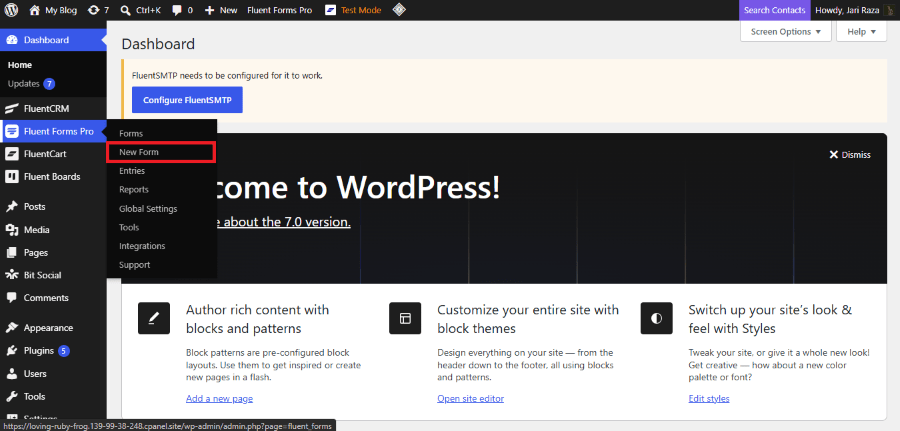Click the Appearance brush icon
The height and width of the screenshot is (431, 900).
pyautogui.click(x=12, y=328)
